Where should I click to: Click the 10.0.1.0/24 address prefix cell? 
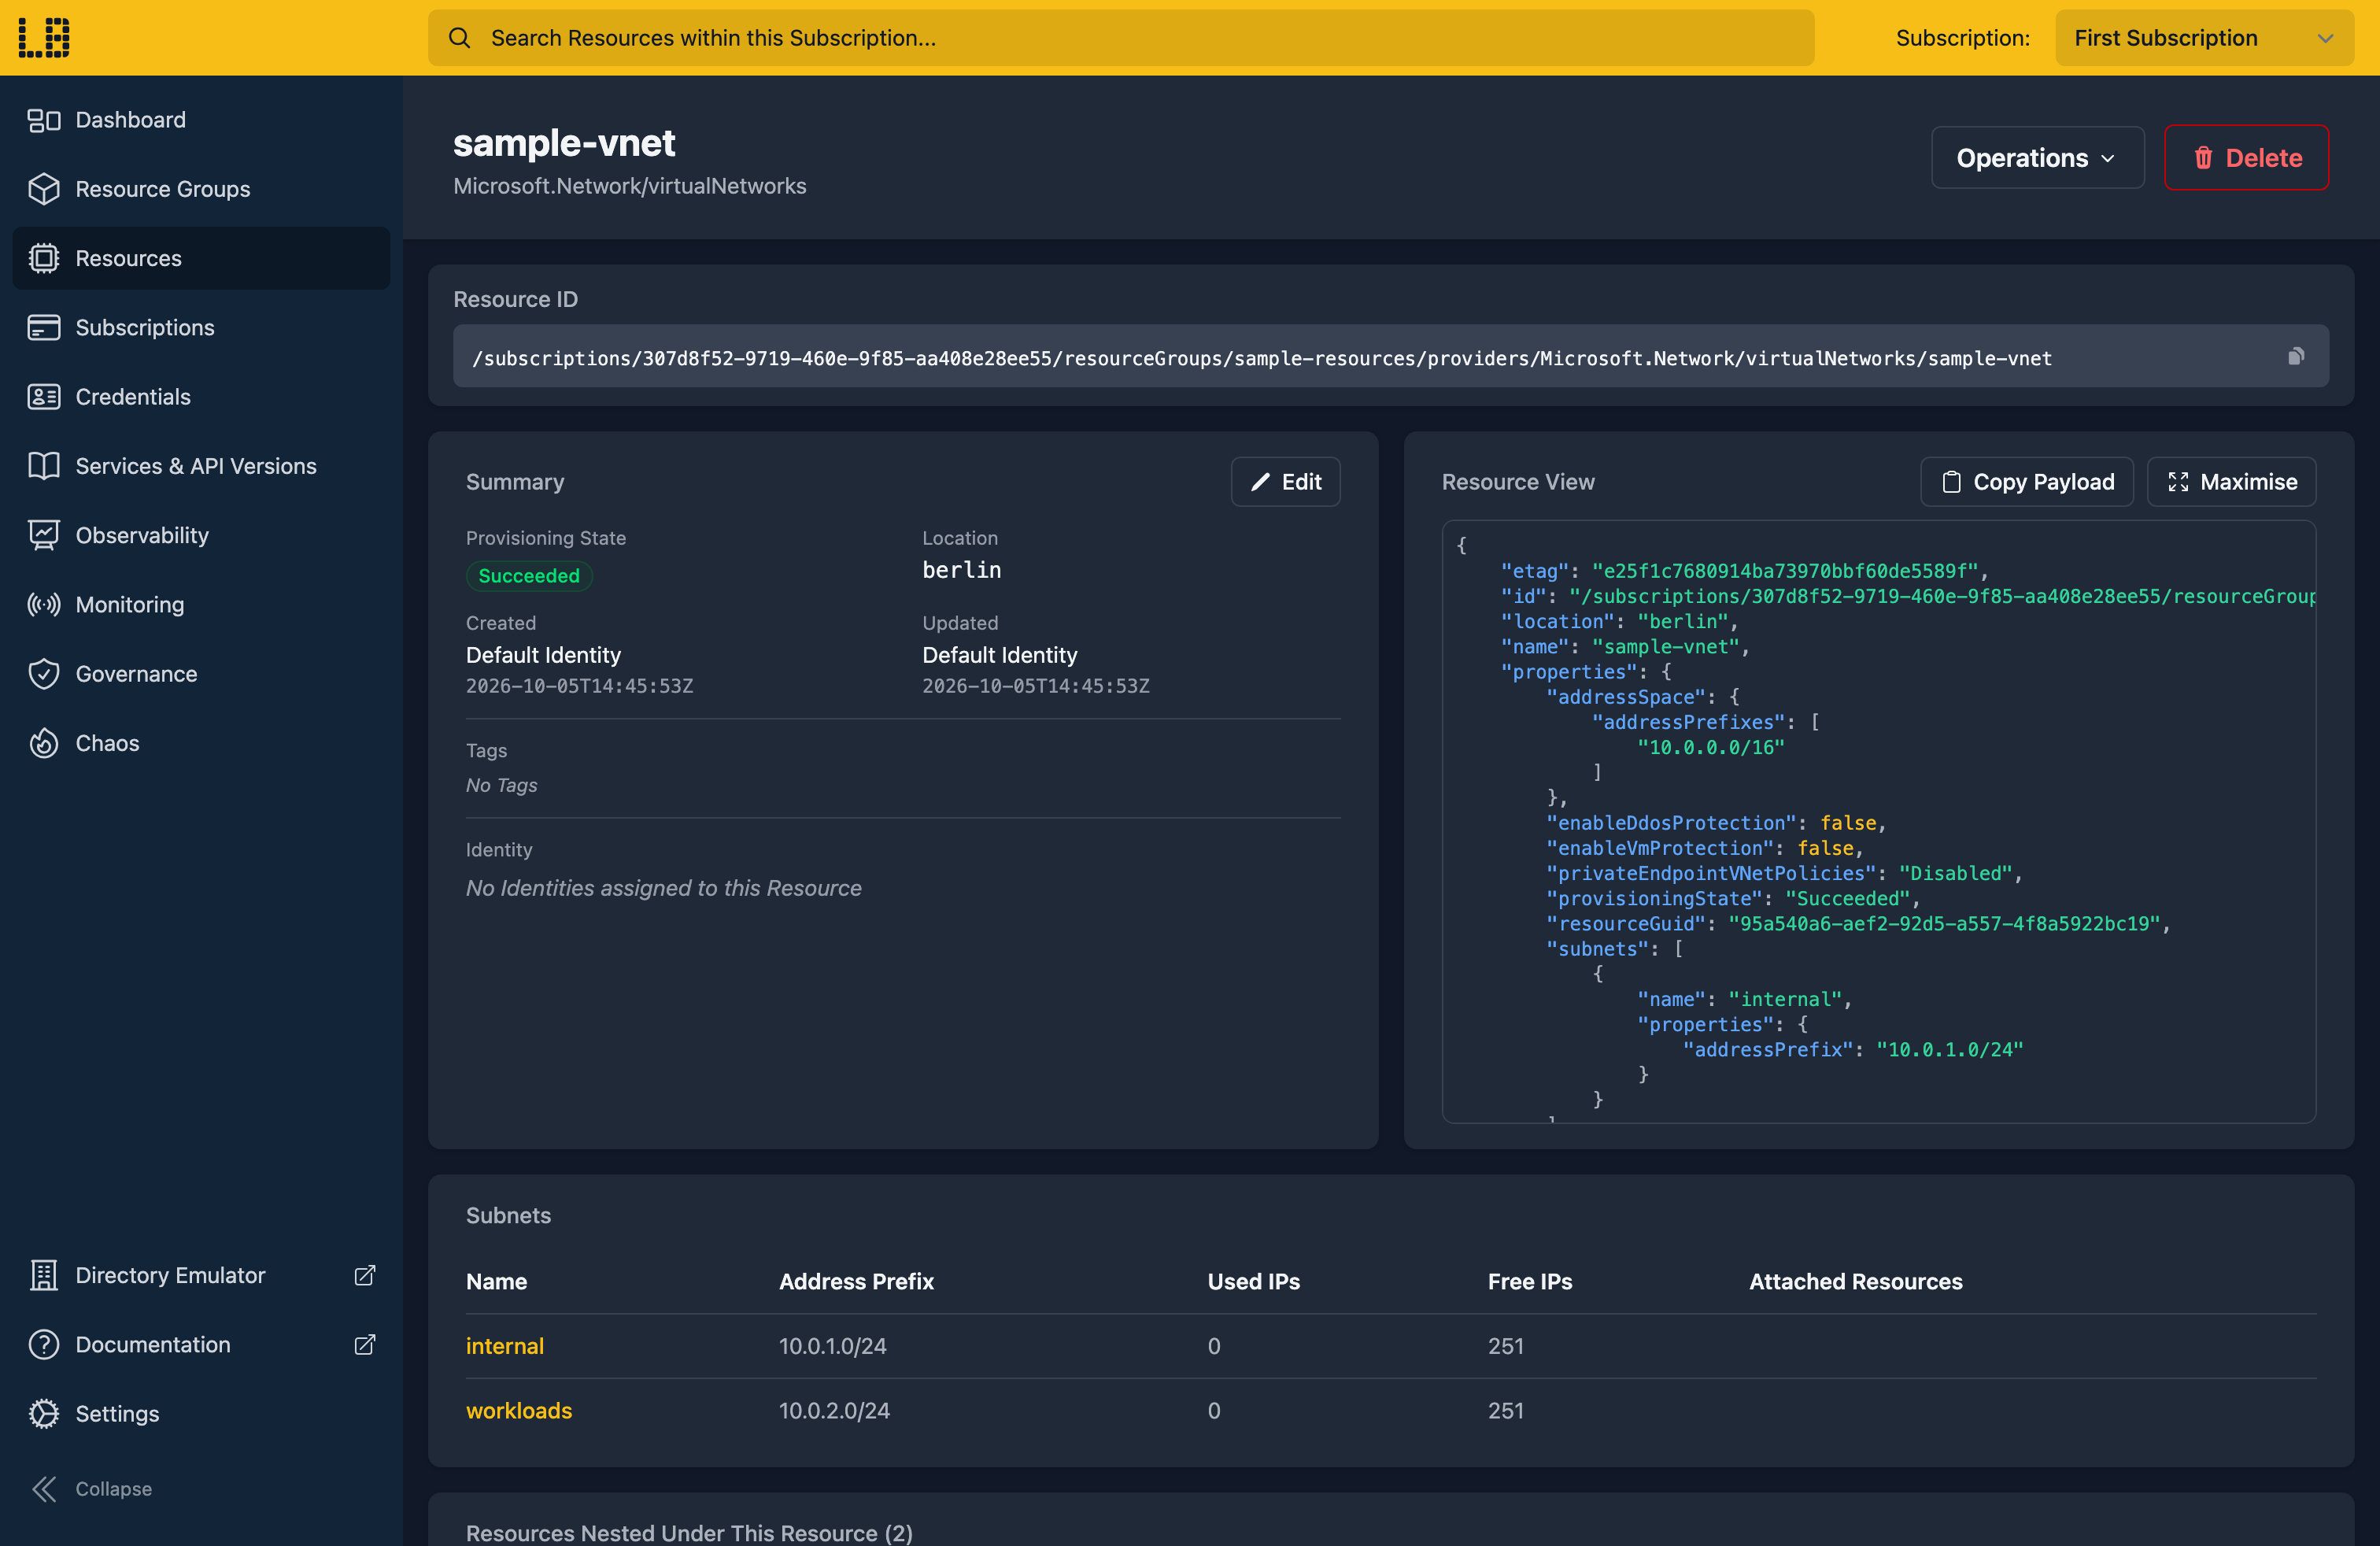point(833,1346)
